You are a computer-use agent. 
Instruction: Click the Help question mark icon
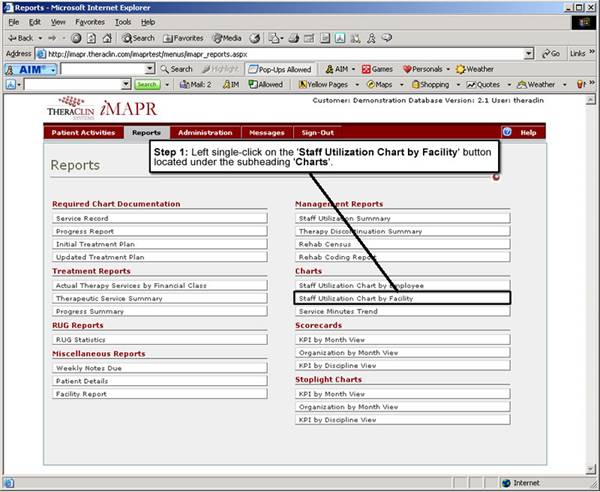pyautogui.click(x=507, y=132)
